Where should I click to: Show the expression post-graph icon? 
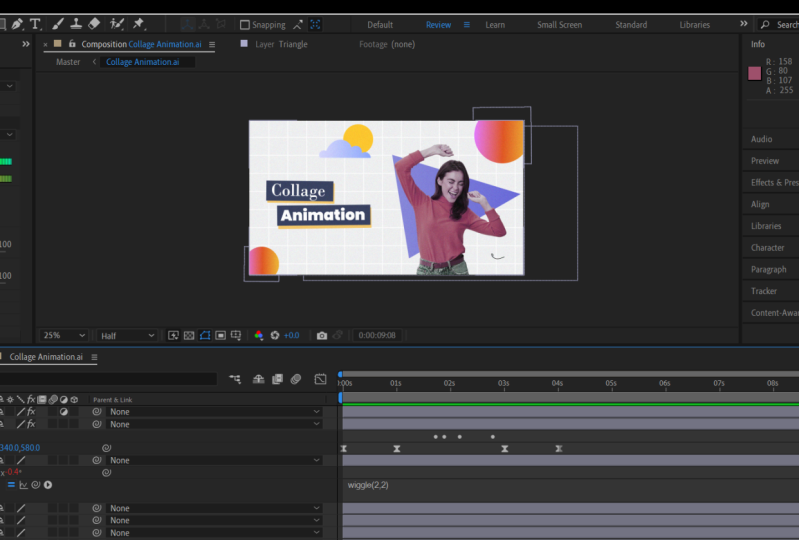click(23, 485)
